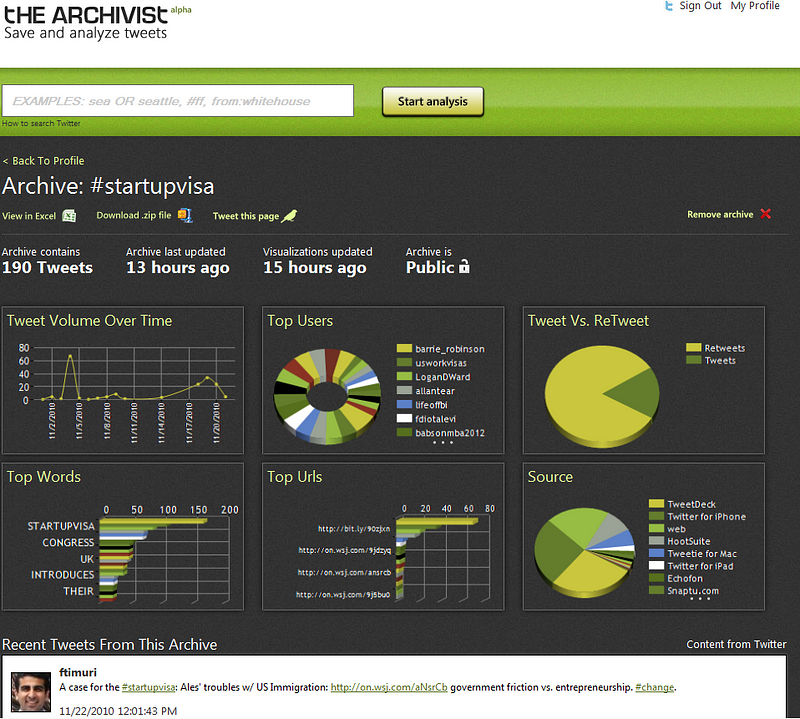
Task: Click the LoganDWard legend color swatch
Action: 404,377
